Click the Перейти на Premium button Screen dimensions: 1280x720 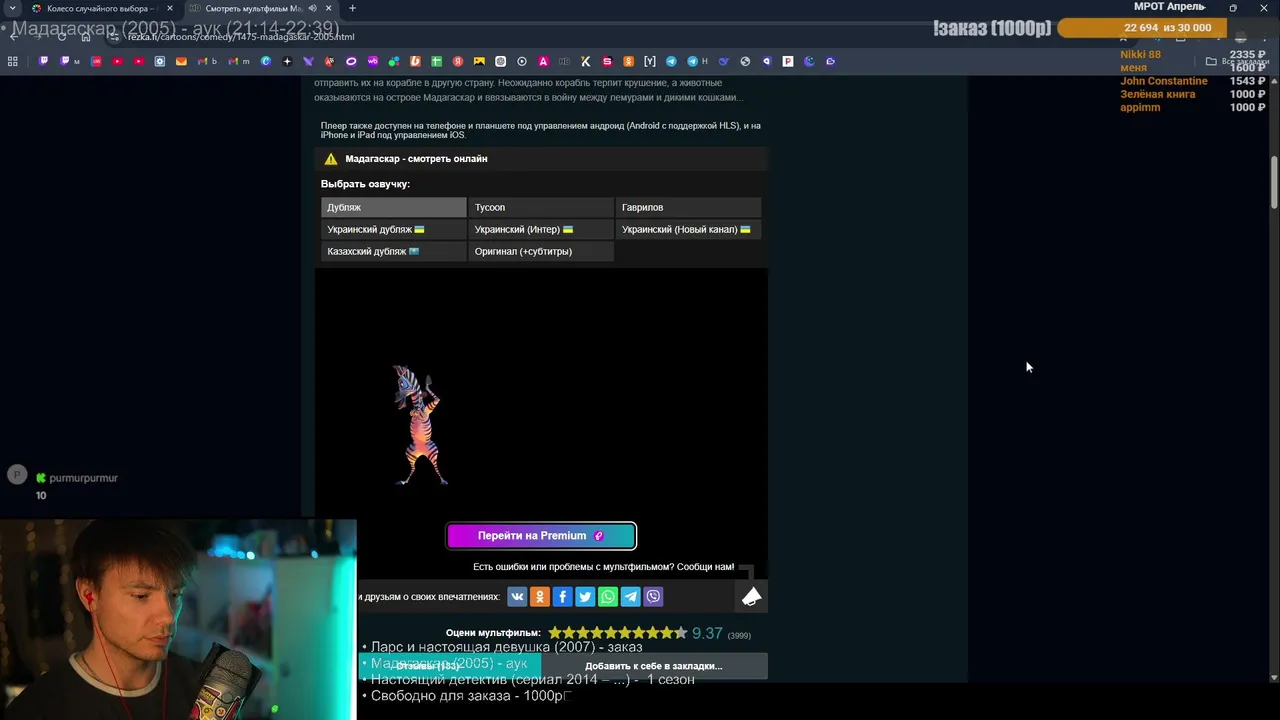[x=541, y=536]
